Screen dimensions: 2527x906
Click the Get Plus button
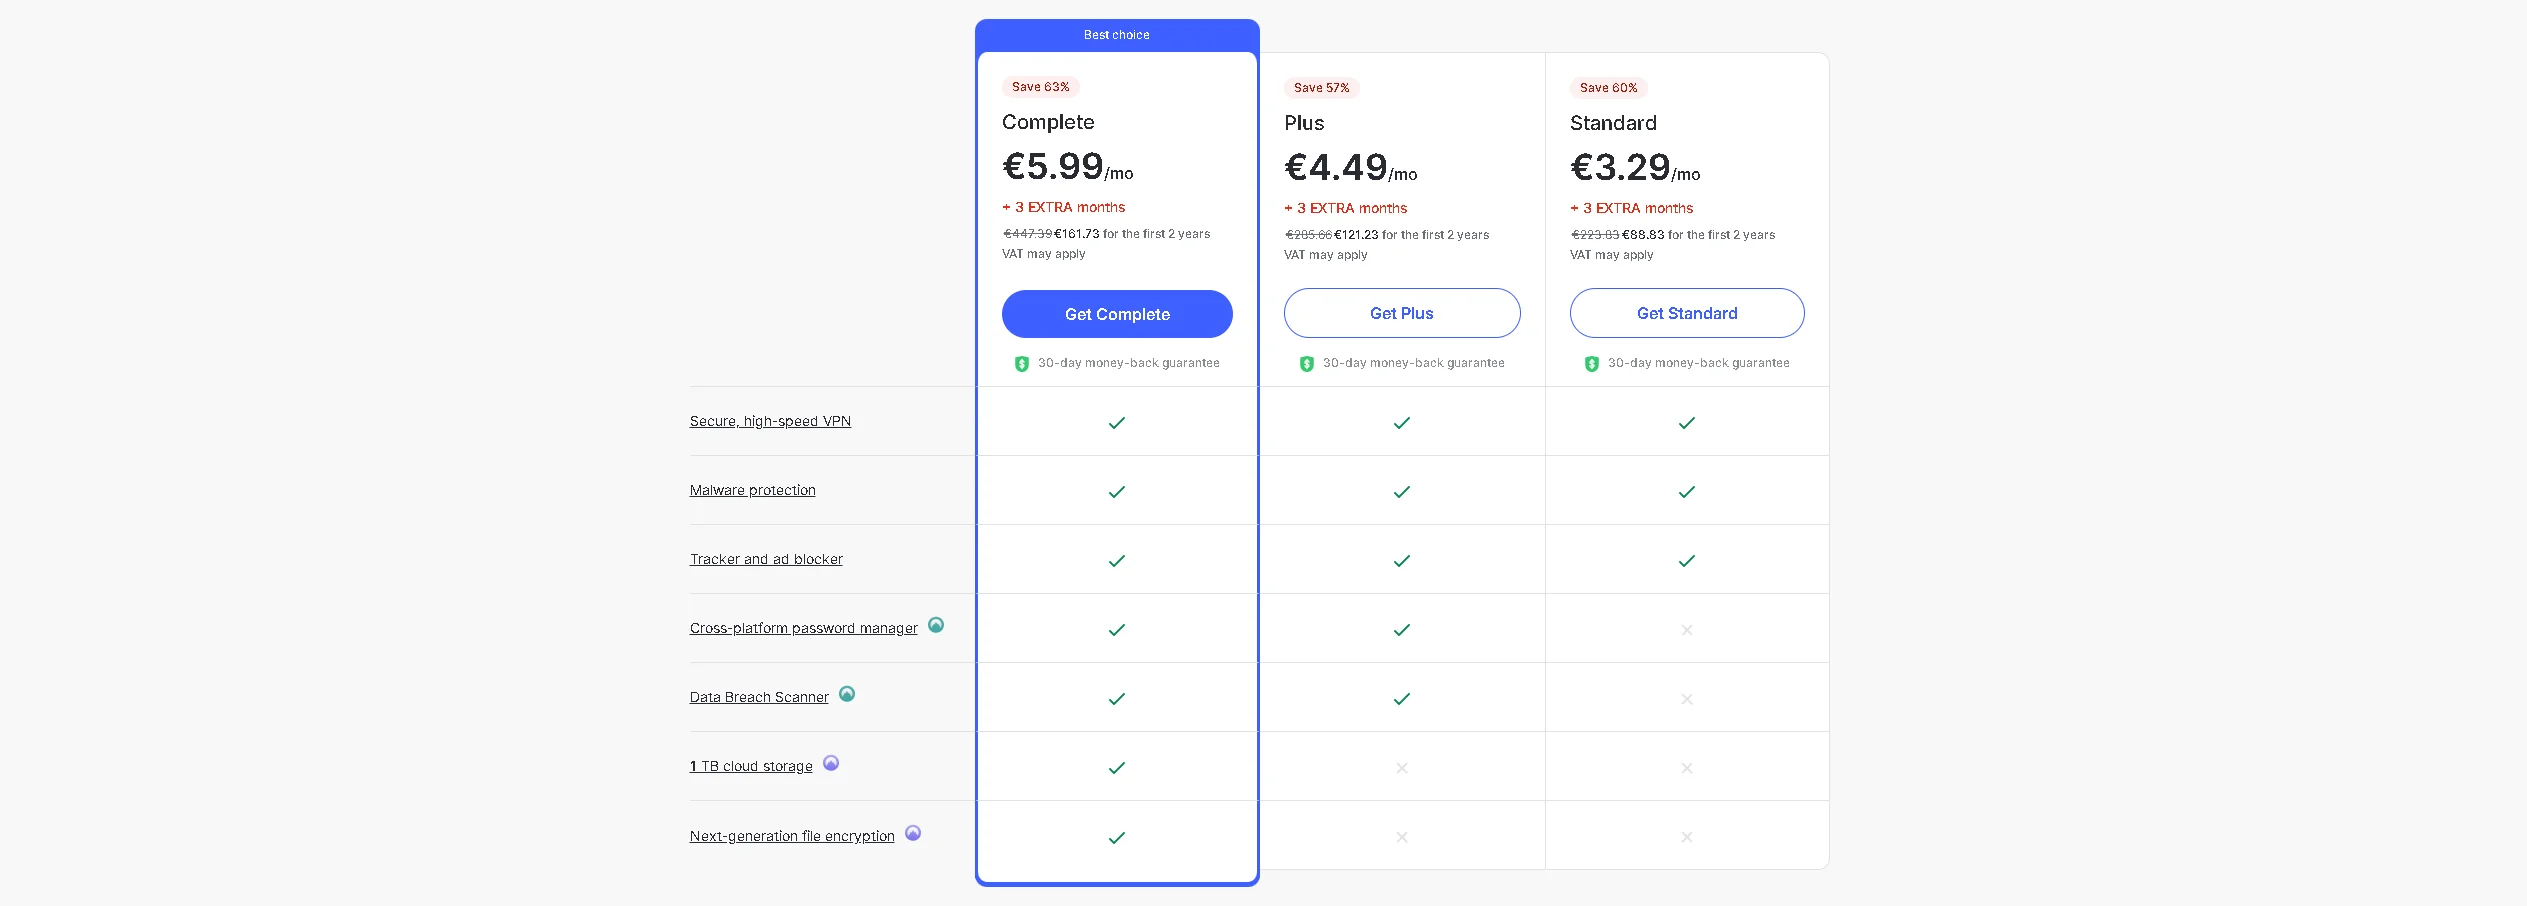pyautogui.click(x=1401, y=313)
